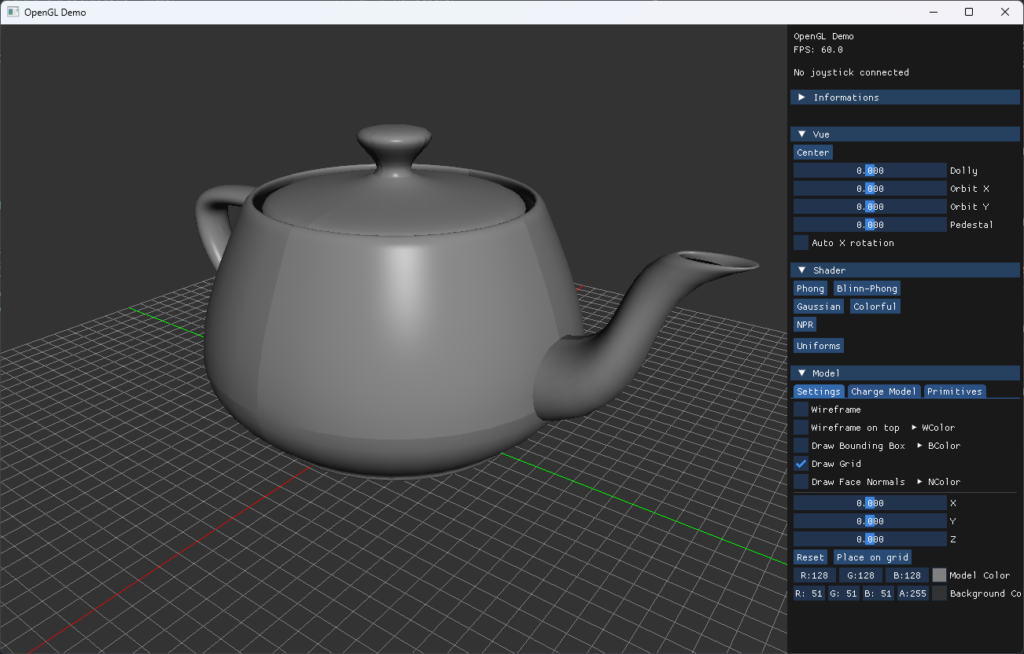Open the Background Color swatch

click(939, 594)
